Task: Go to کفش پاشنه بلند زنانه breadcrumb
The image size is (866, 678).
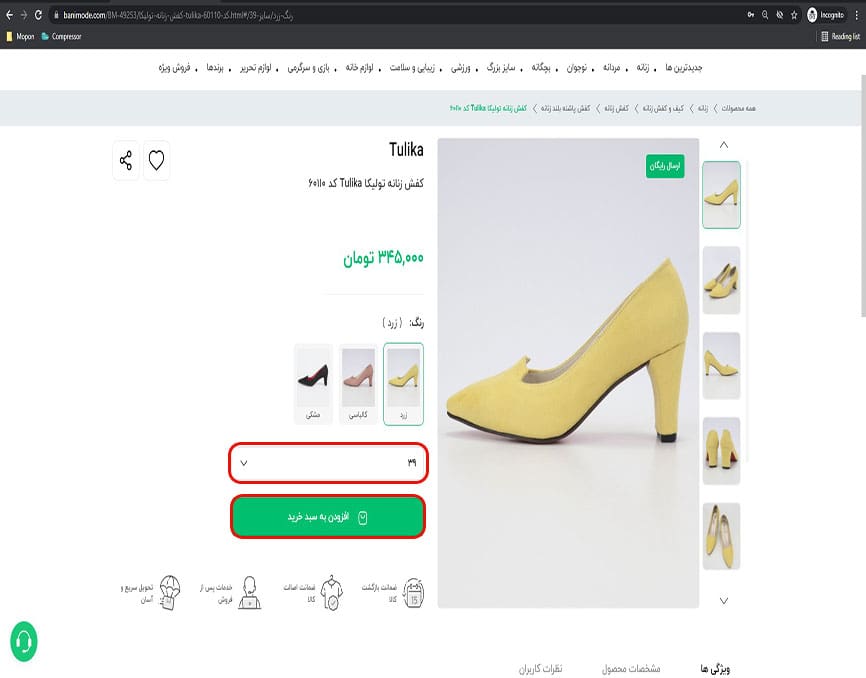Action: click(x=566, y=108)
